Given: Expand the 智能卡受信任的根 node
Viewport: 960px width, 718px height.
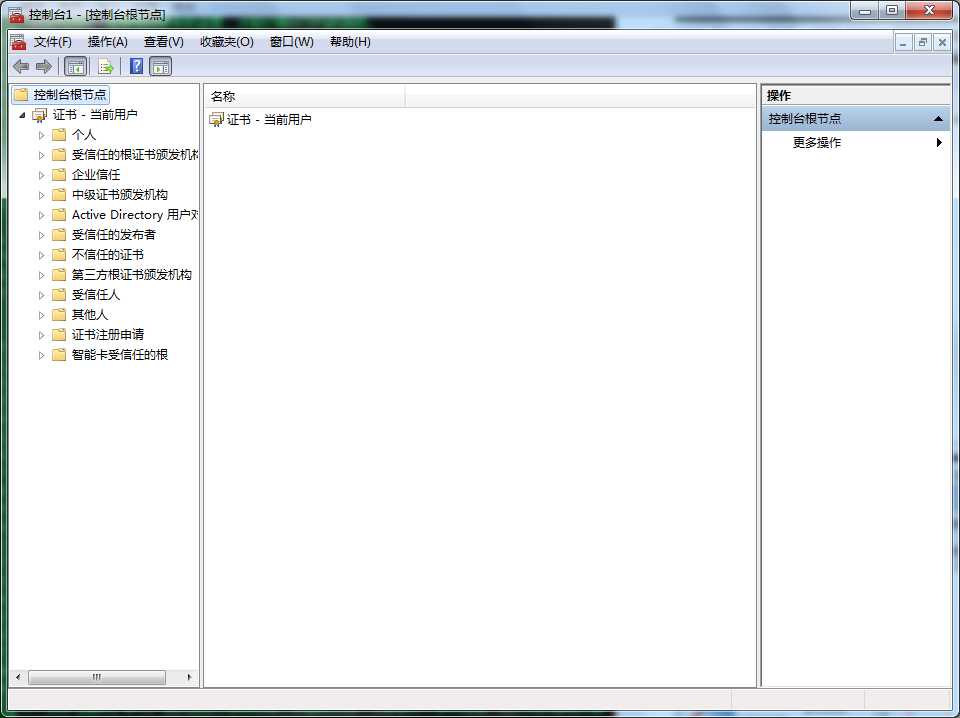Looking at the screenshot, I should tap(42, 355).
